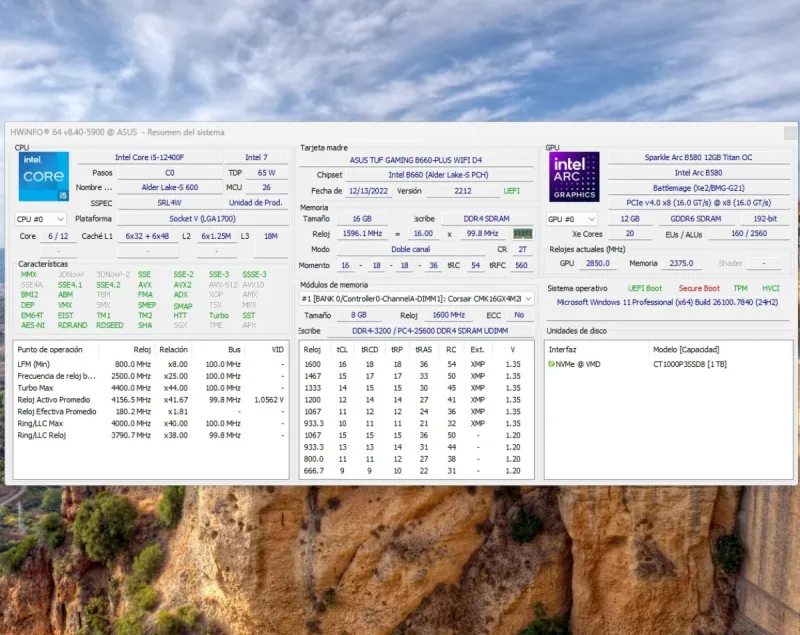The height and width of the screenshot is (635, 800).
Task: Click the Doble canal mode field
Action: click(411, 249)
